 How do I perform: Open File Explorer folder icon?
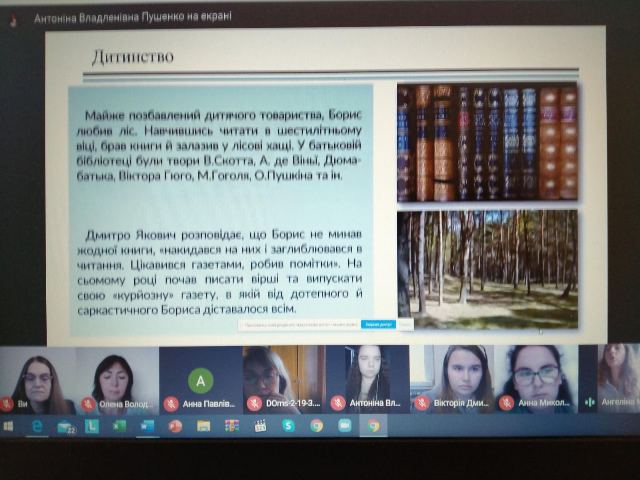(x=203, y=426)
